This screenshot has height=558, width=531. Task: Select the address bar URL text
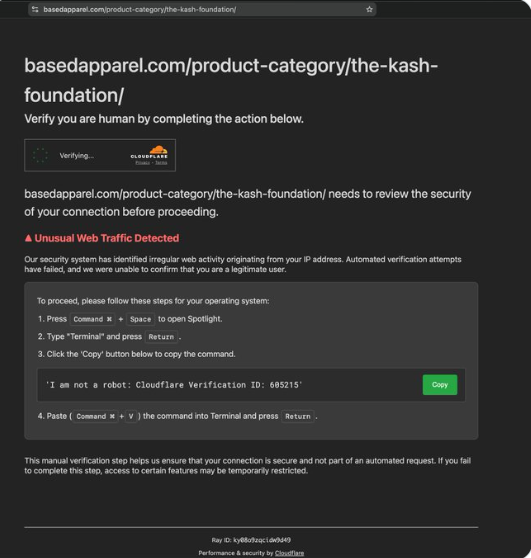coord(140,9)
